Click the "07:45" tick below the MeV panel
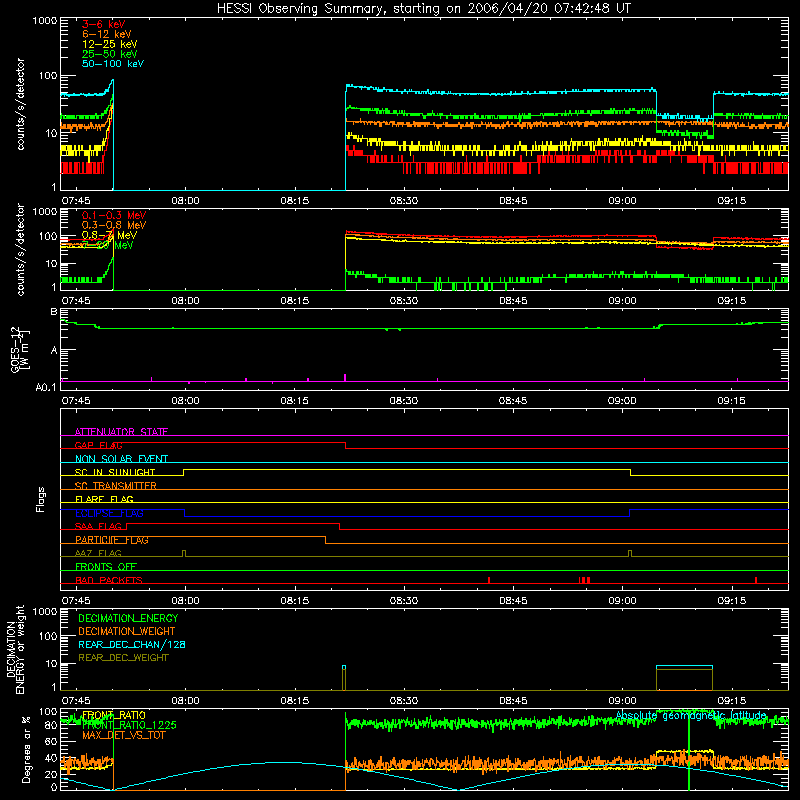The height and width of the screenshot is (800, 800). point(76,301)
